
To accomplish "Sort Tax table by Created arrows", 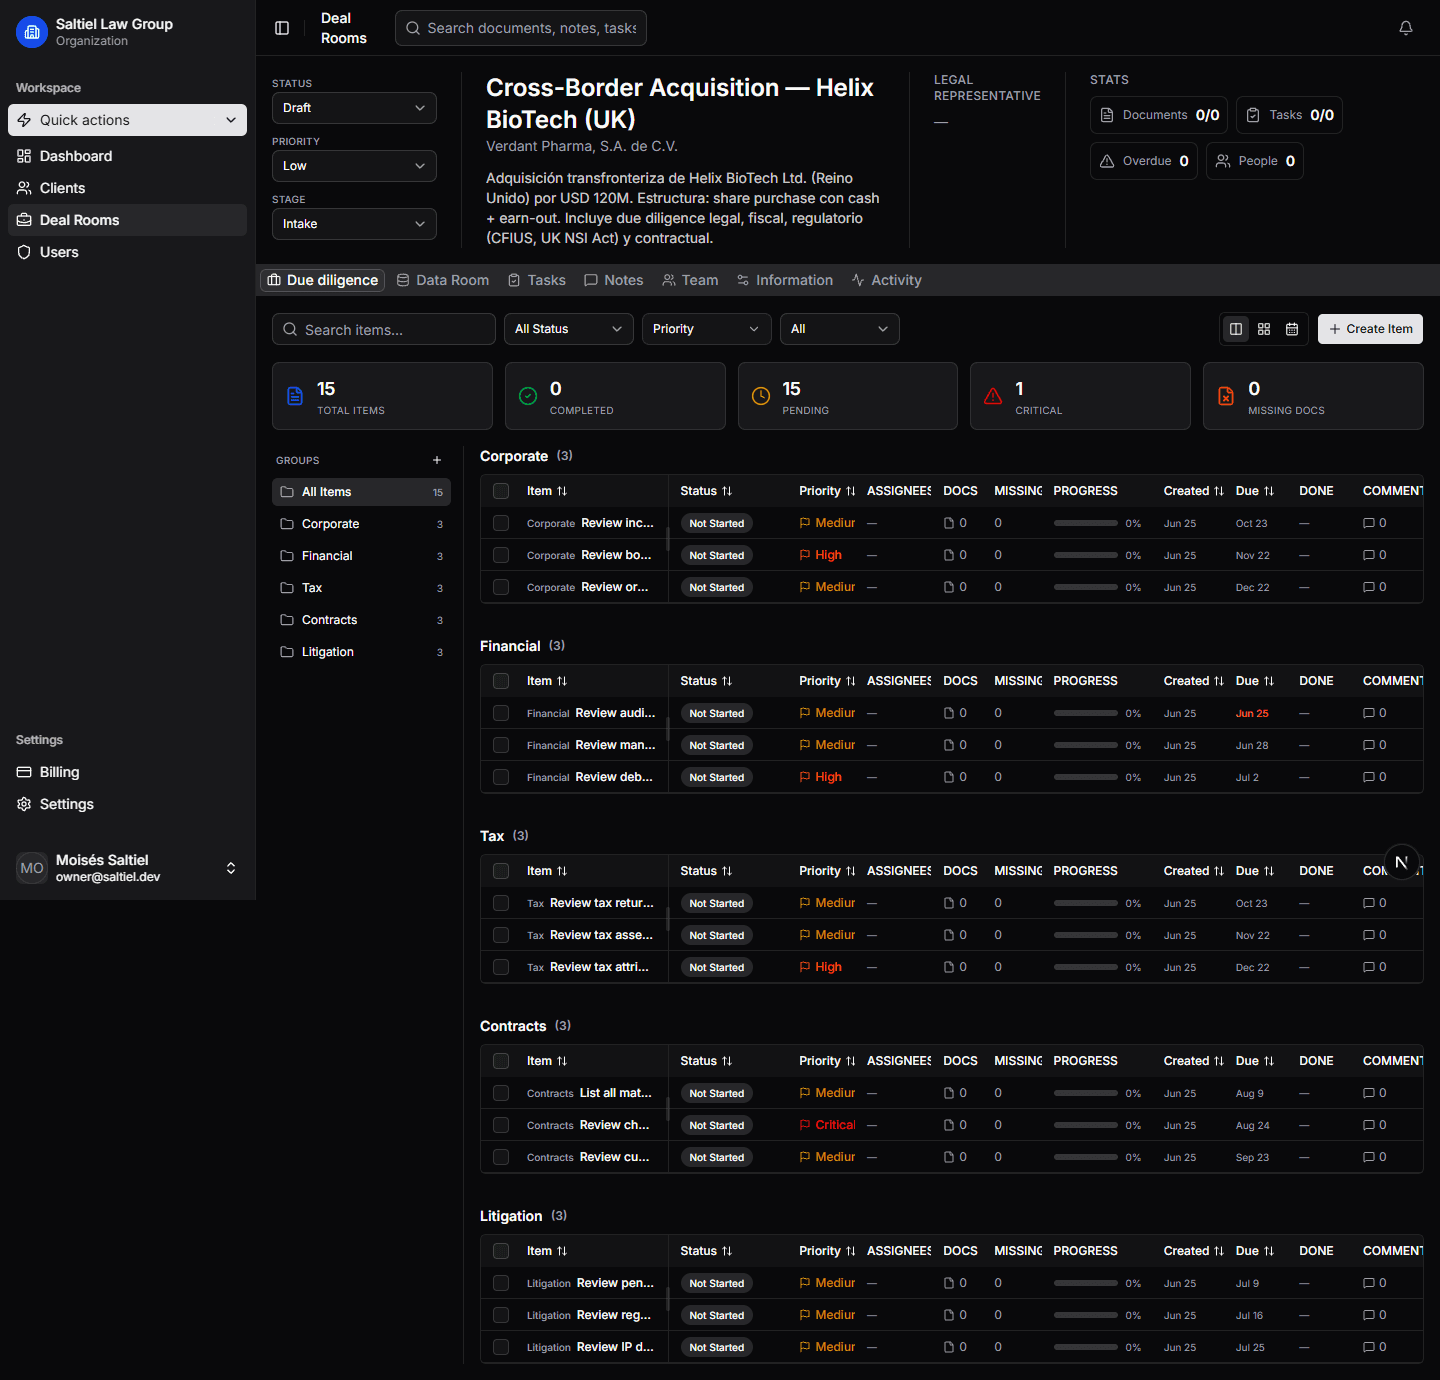I will click(1219, 871).
